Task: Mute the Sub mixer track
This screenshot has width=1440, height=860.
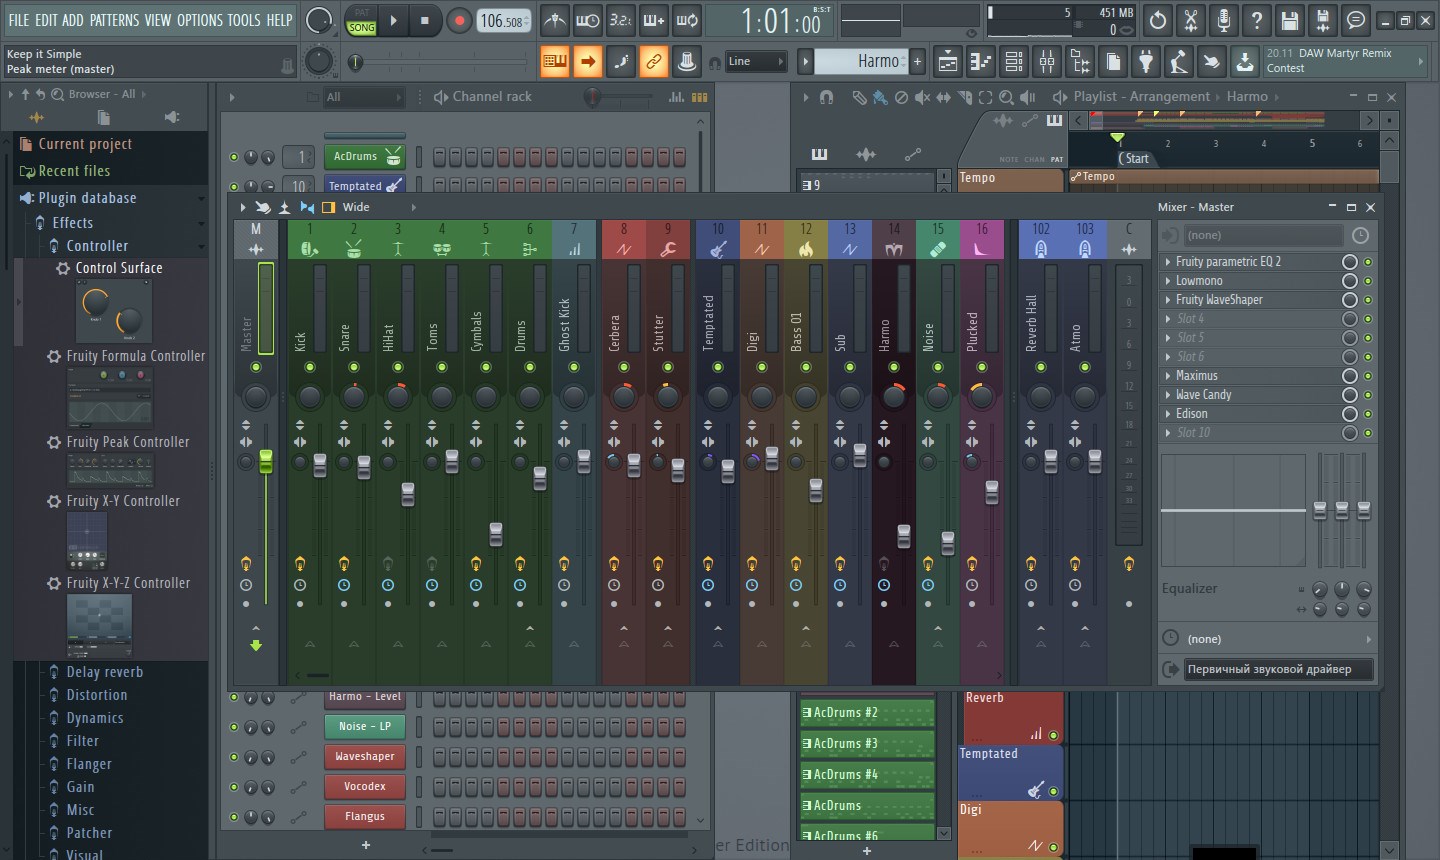Action: pyautogui.click(x=850, y=367)
